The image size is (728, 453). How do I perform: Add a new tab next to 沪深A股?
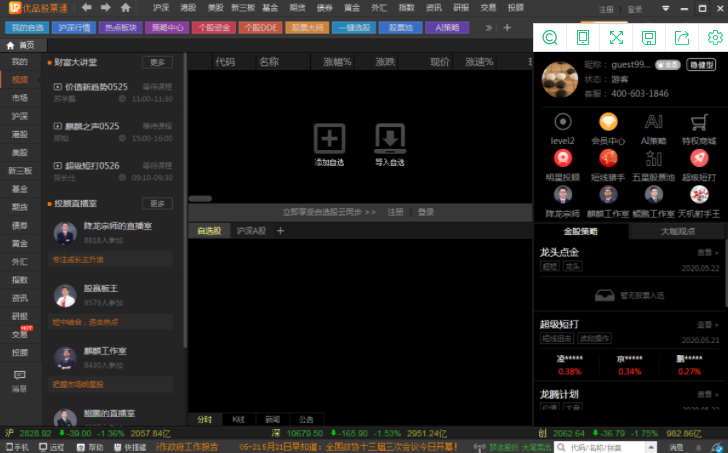280,231
